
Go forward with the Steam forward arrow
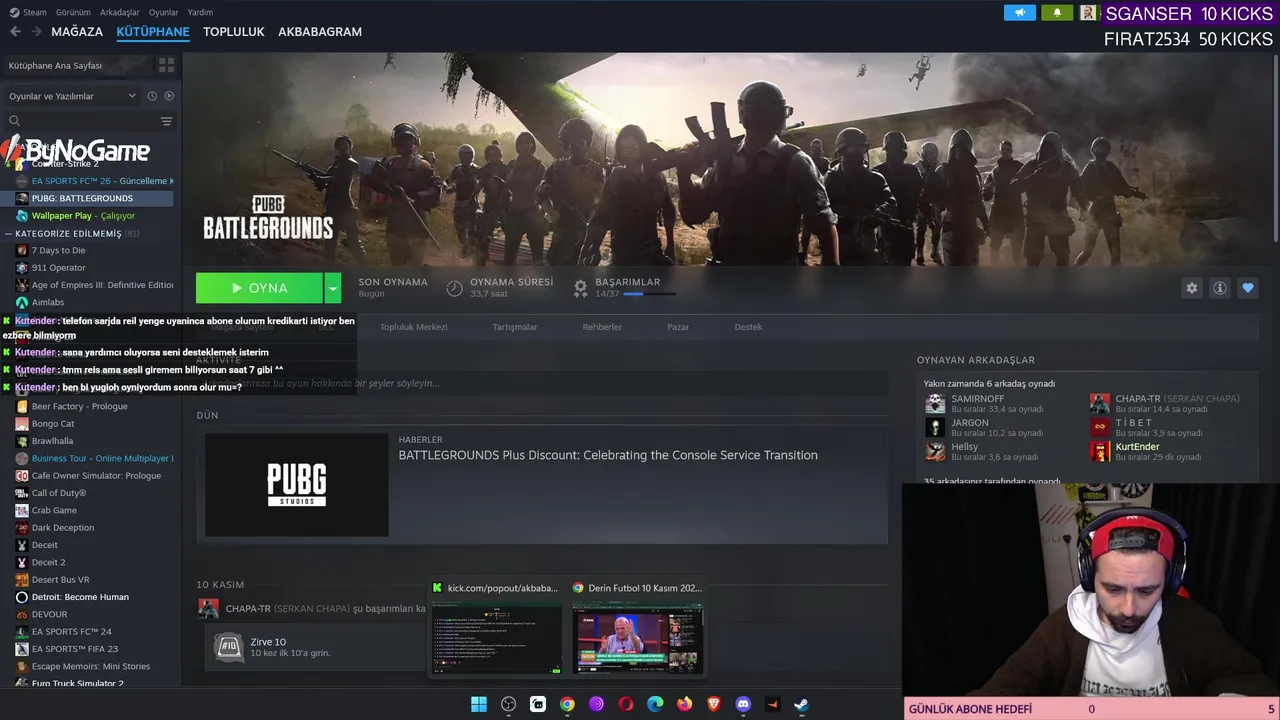coord(36,32)
